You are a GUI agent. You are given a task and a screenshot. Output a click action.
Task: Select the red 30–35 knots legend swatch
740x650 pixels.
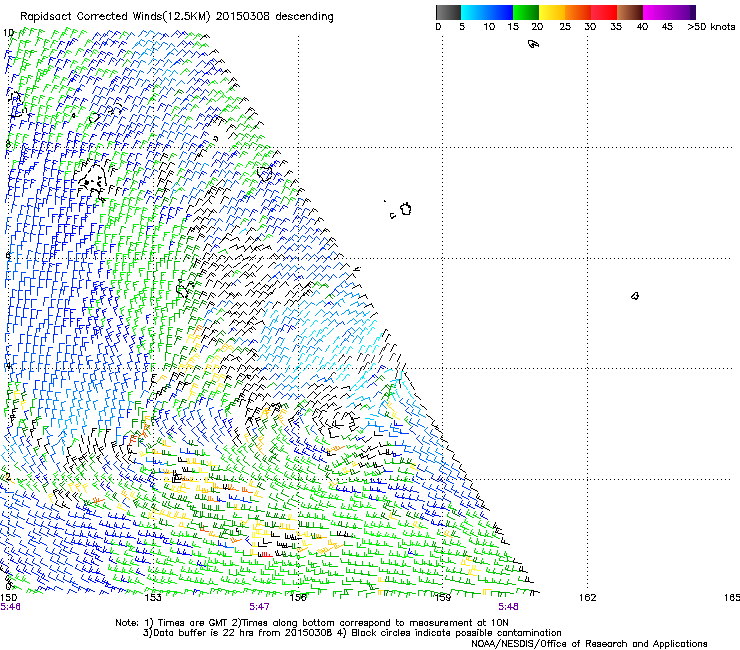[604, 12]
